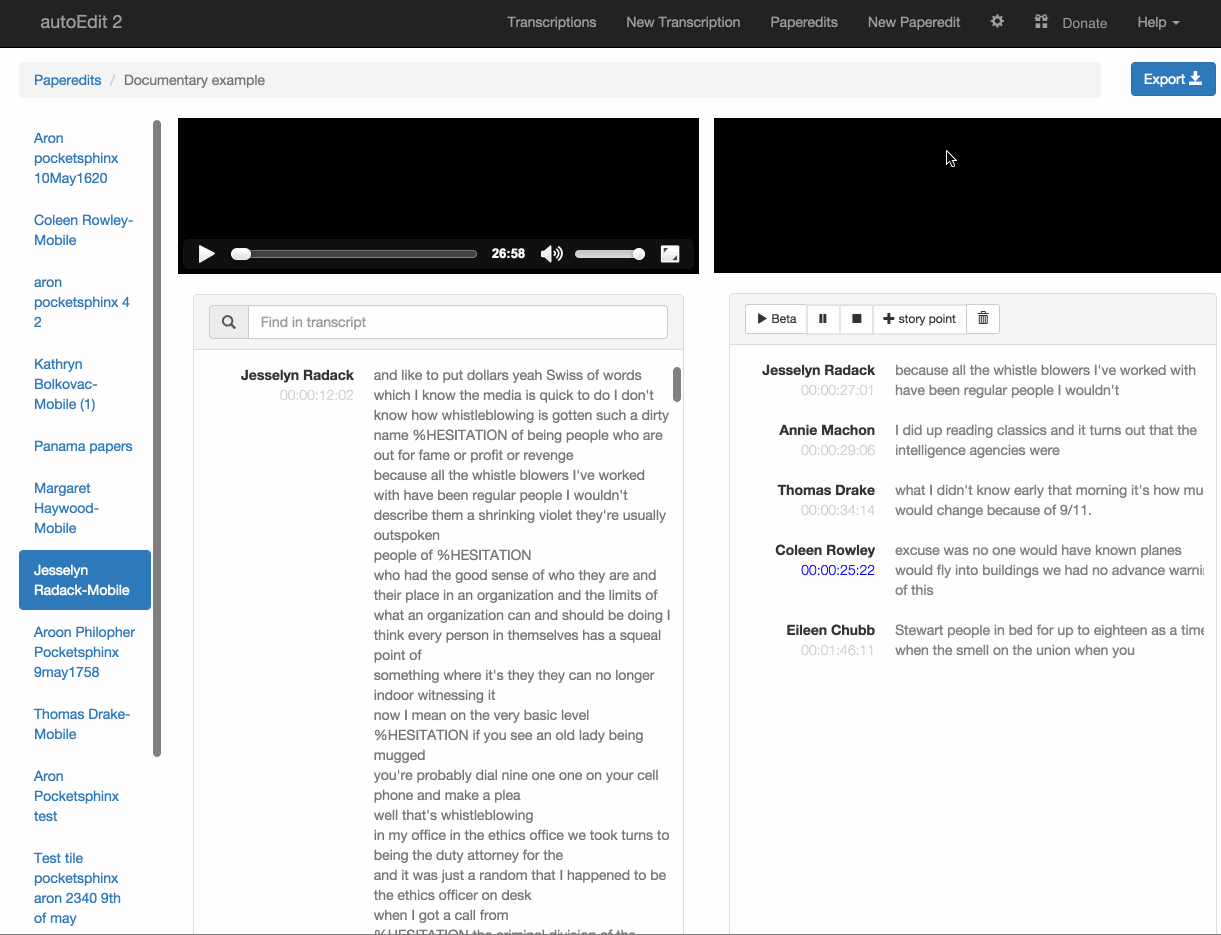Click the settings gear icon in navbar
This screenshot has width=1221, height=935.
point(997,22)
